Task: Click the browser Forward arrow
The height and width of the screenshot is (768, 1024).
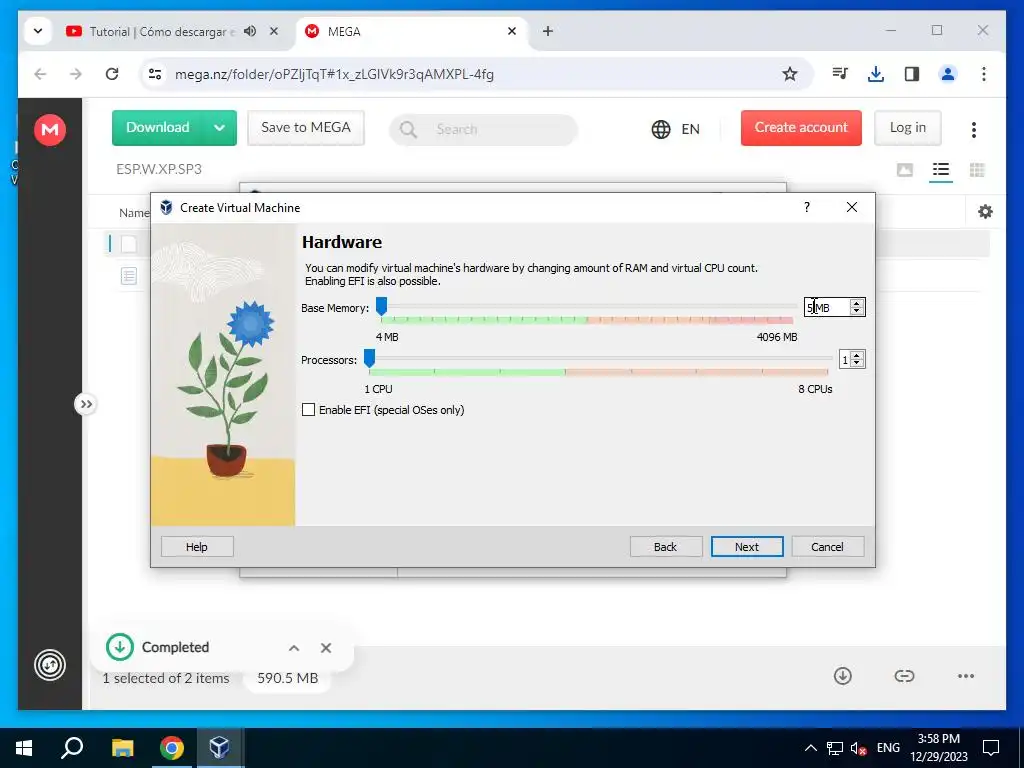Action: [76, 74]
